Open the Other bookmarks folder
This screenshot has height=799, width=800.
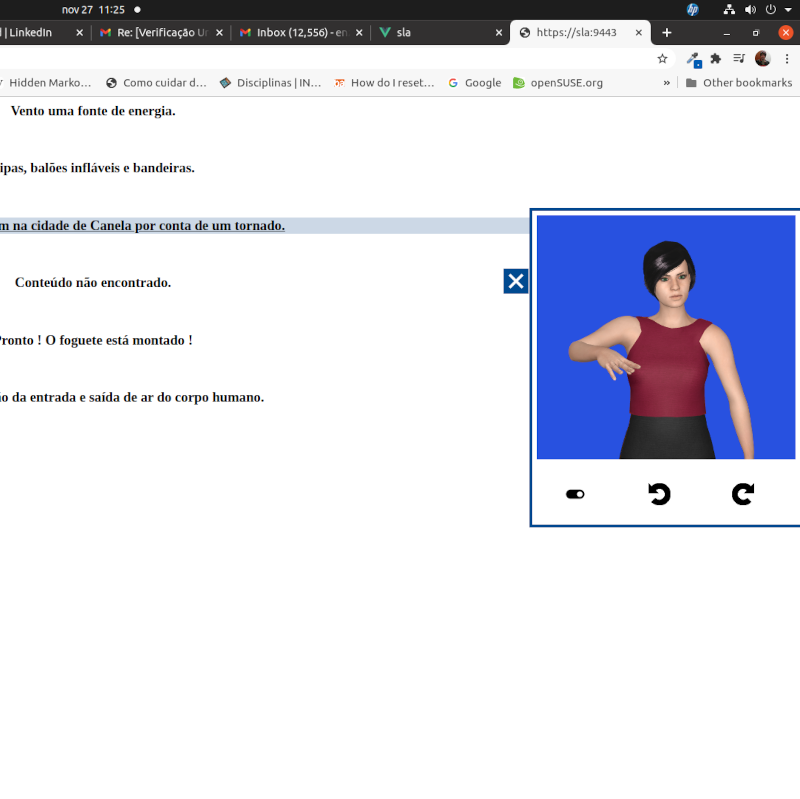coord(738,83)
